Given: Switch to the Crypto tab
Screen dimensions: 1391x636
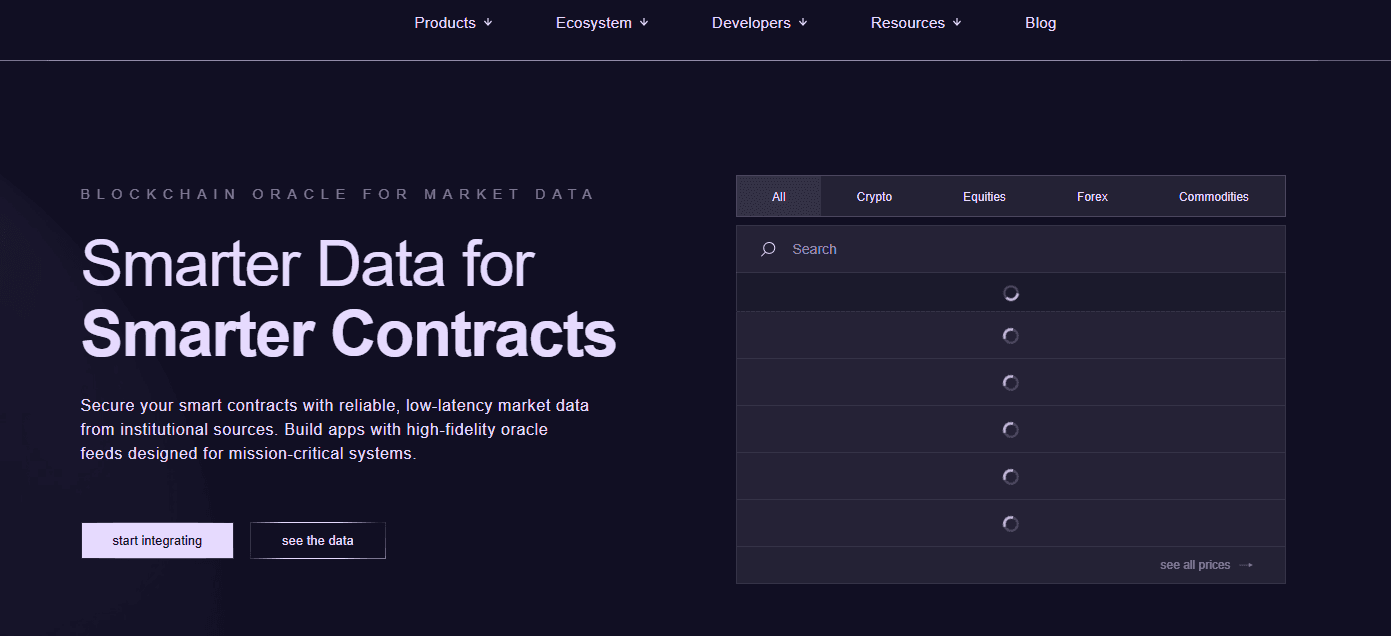Looking at the screenshot, I should [874, 197].
